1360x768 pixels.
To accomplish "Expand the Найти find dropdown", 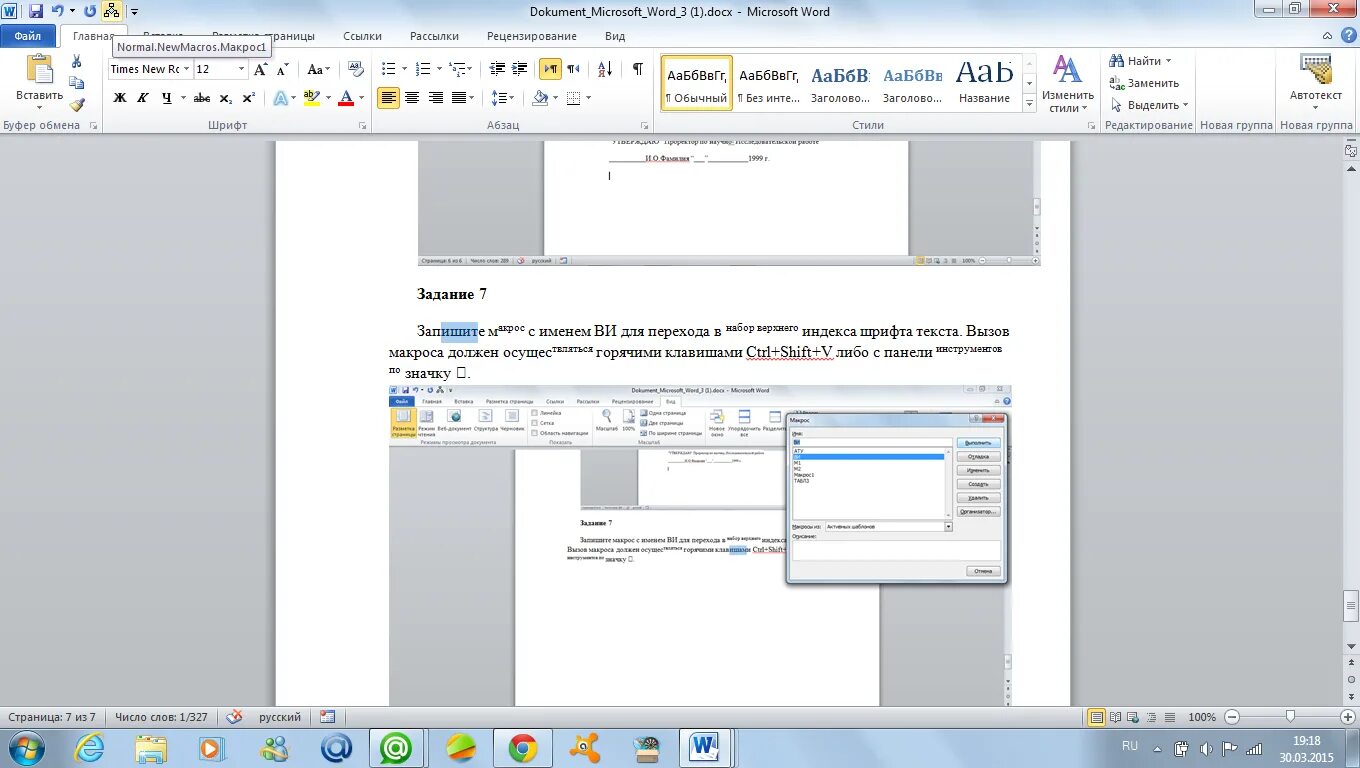I will (x=1168, y=61).
